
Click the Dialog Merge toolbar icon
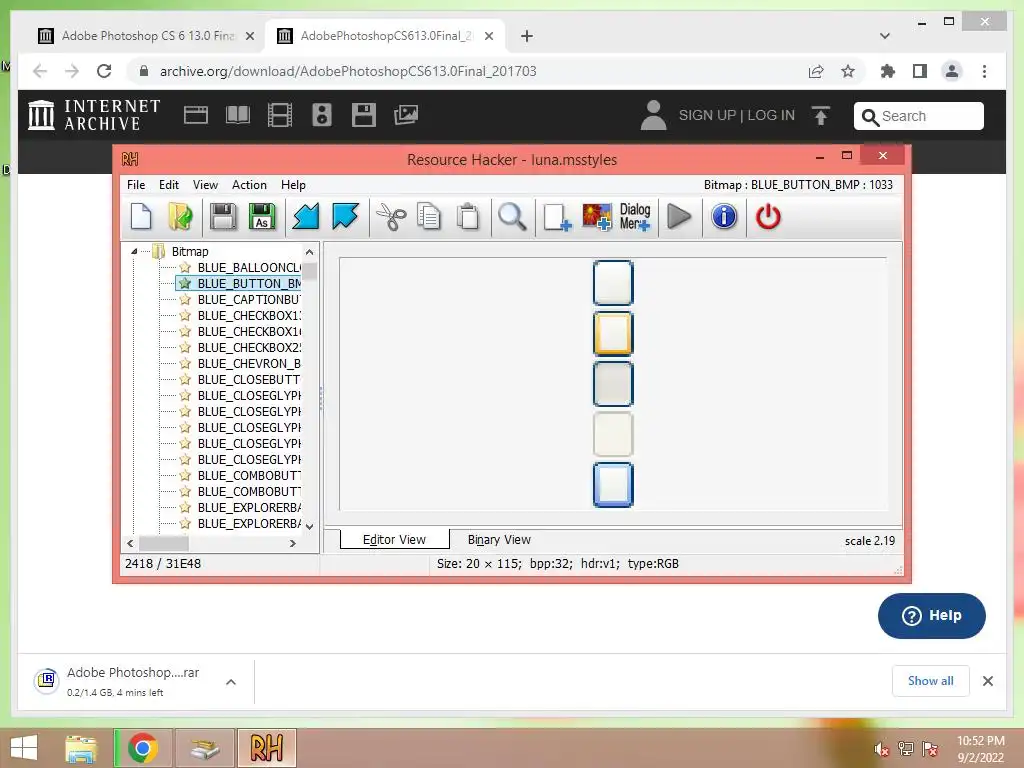click(635, 217)
